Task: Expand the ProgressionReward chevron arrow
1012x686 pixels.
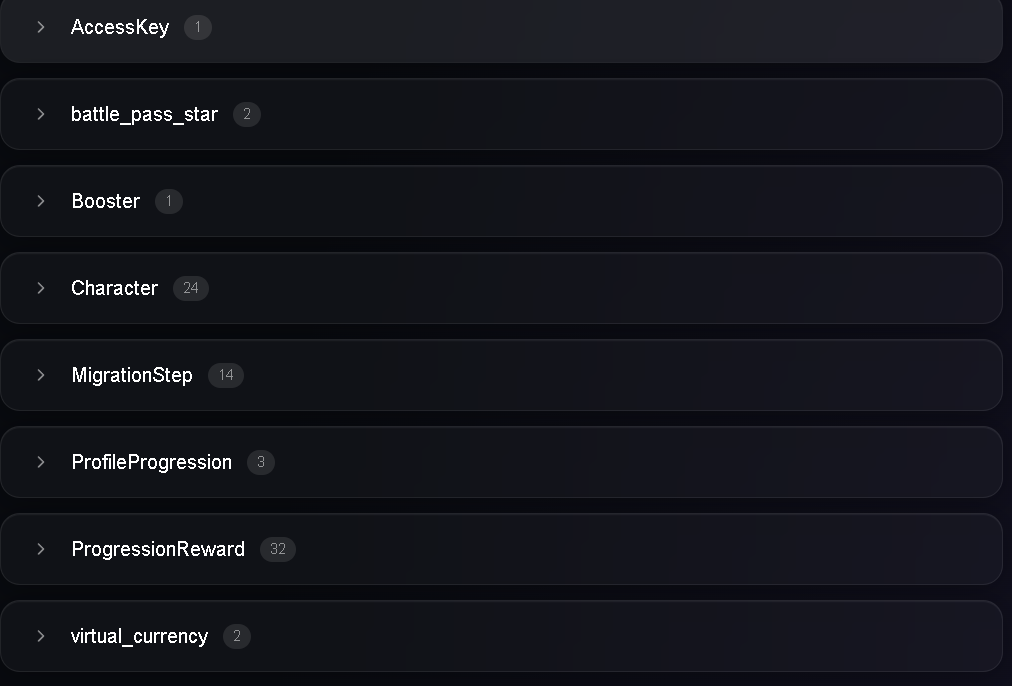Action: pos(41,549)
